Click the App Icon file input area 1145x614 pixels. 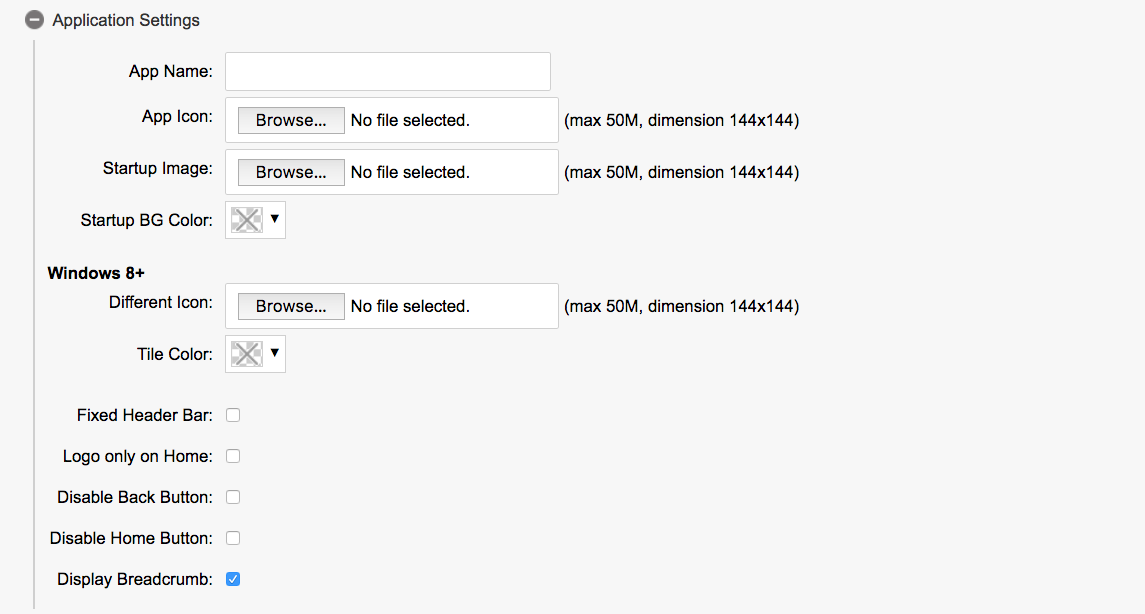(x=450, y=121)
